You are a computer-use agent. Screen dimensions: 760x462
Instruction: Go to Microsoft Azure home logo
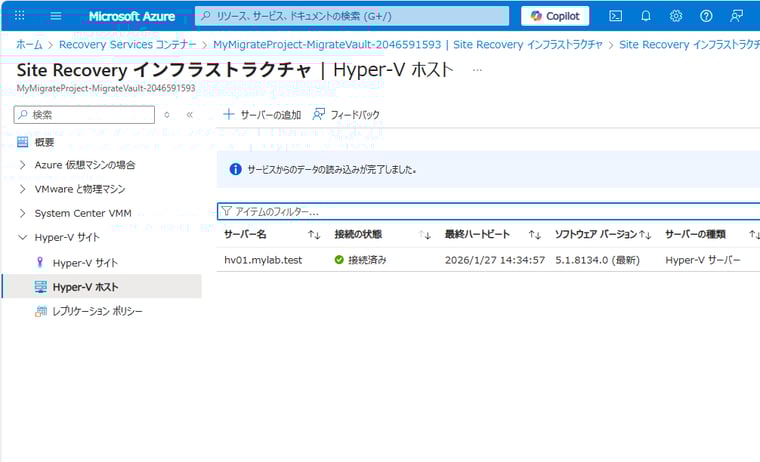click(x=131, y=16)
